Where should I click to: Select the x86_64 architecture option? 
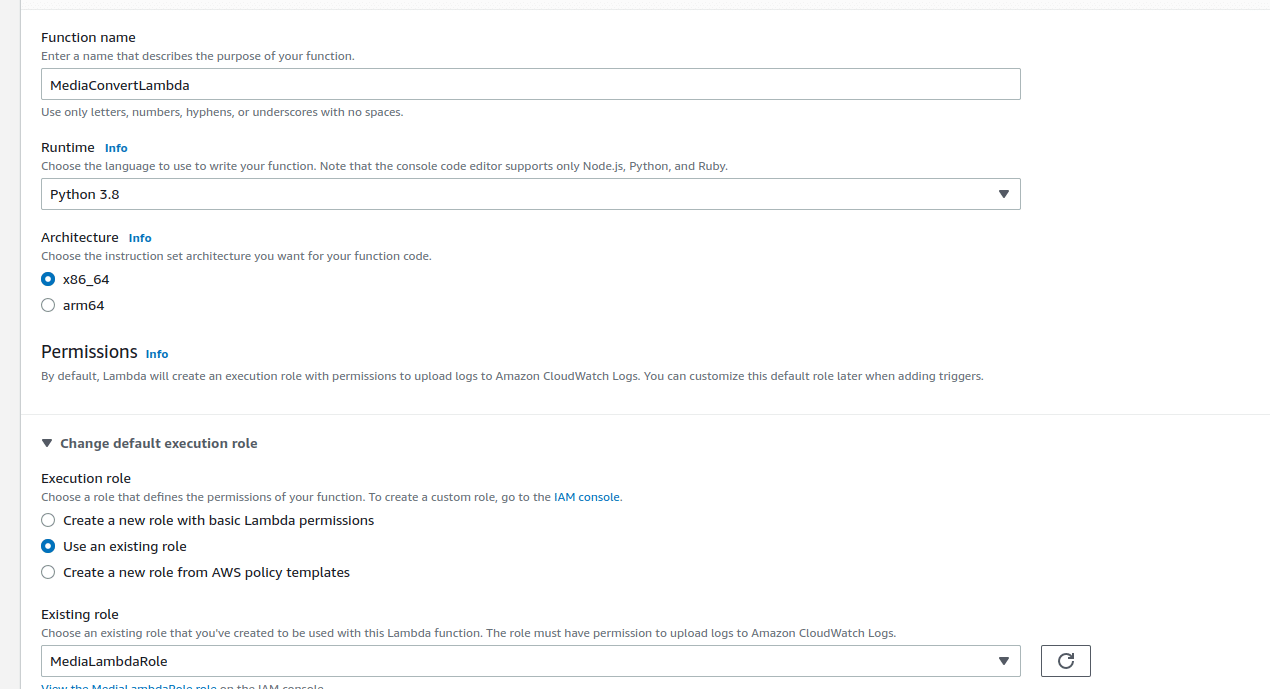[x=47, y=279]
